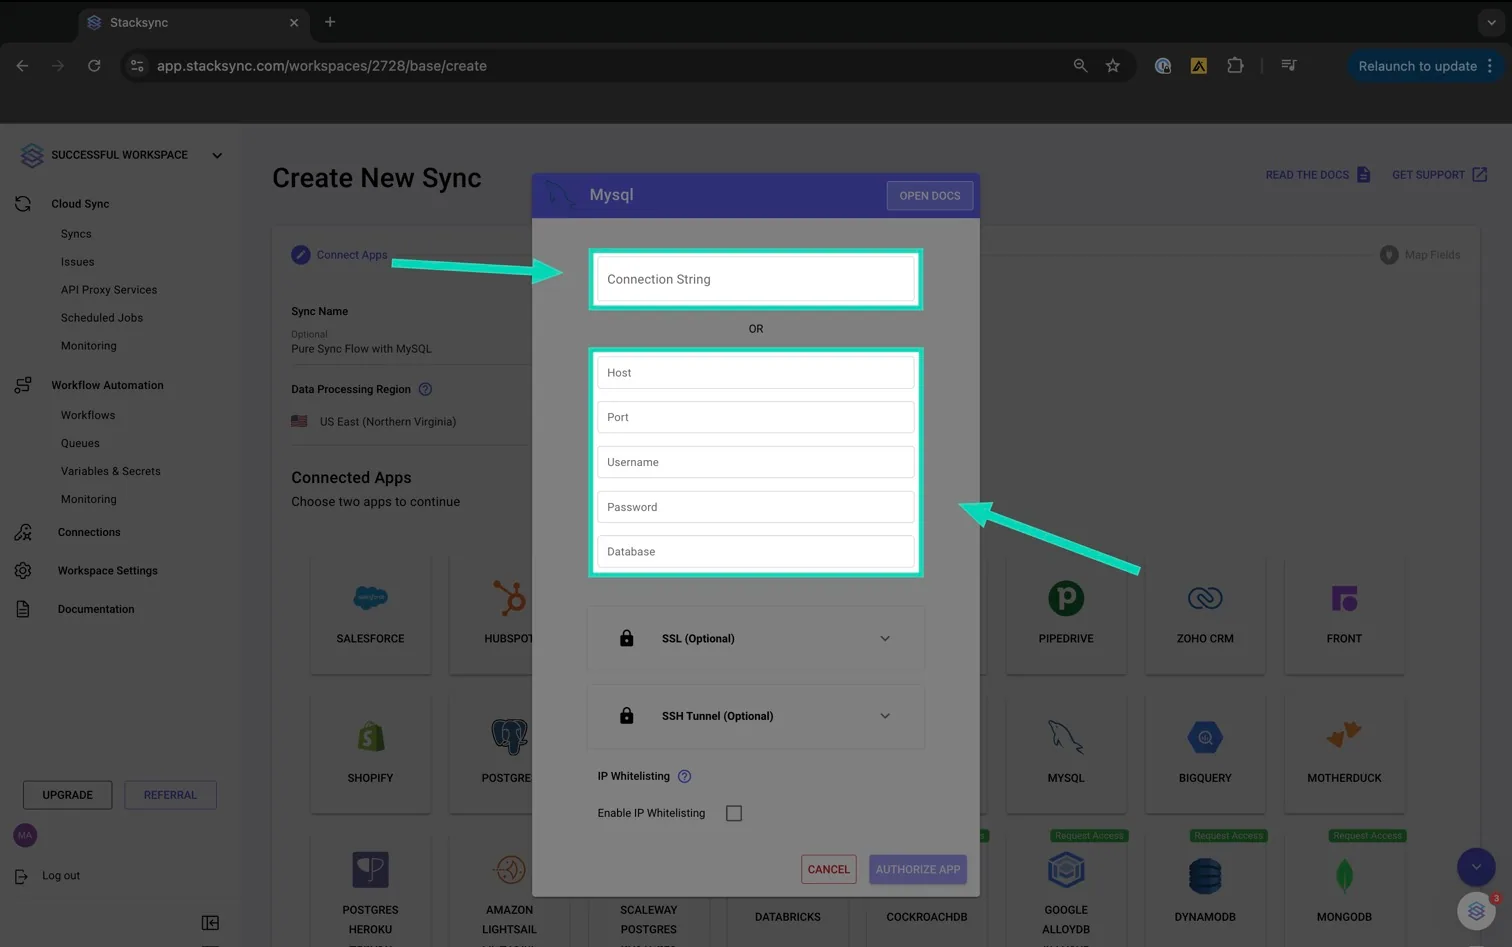Screen dimensions: 1512x947
Task: Open a new browser tab
Action: click(330, 22)
